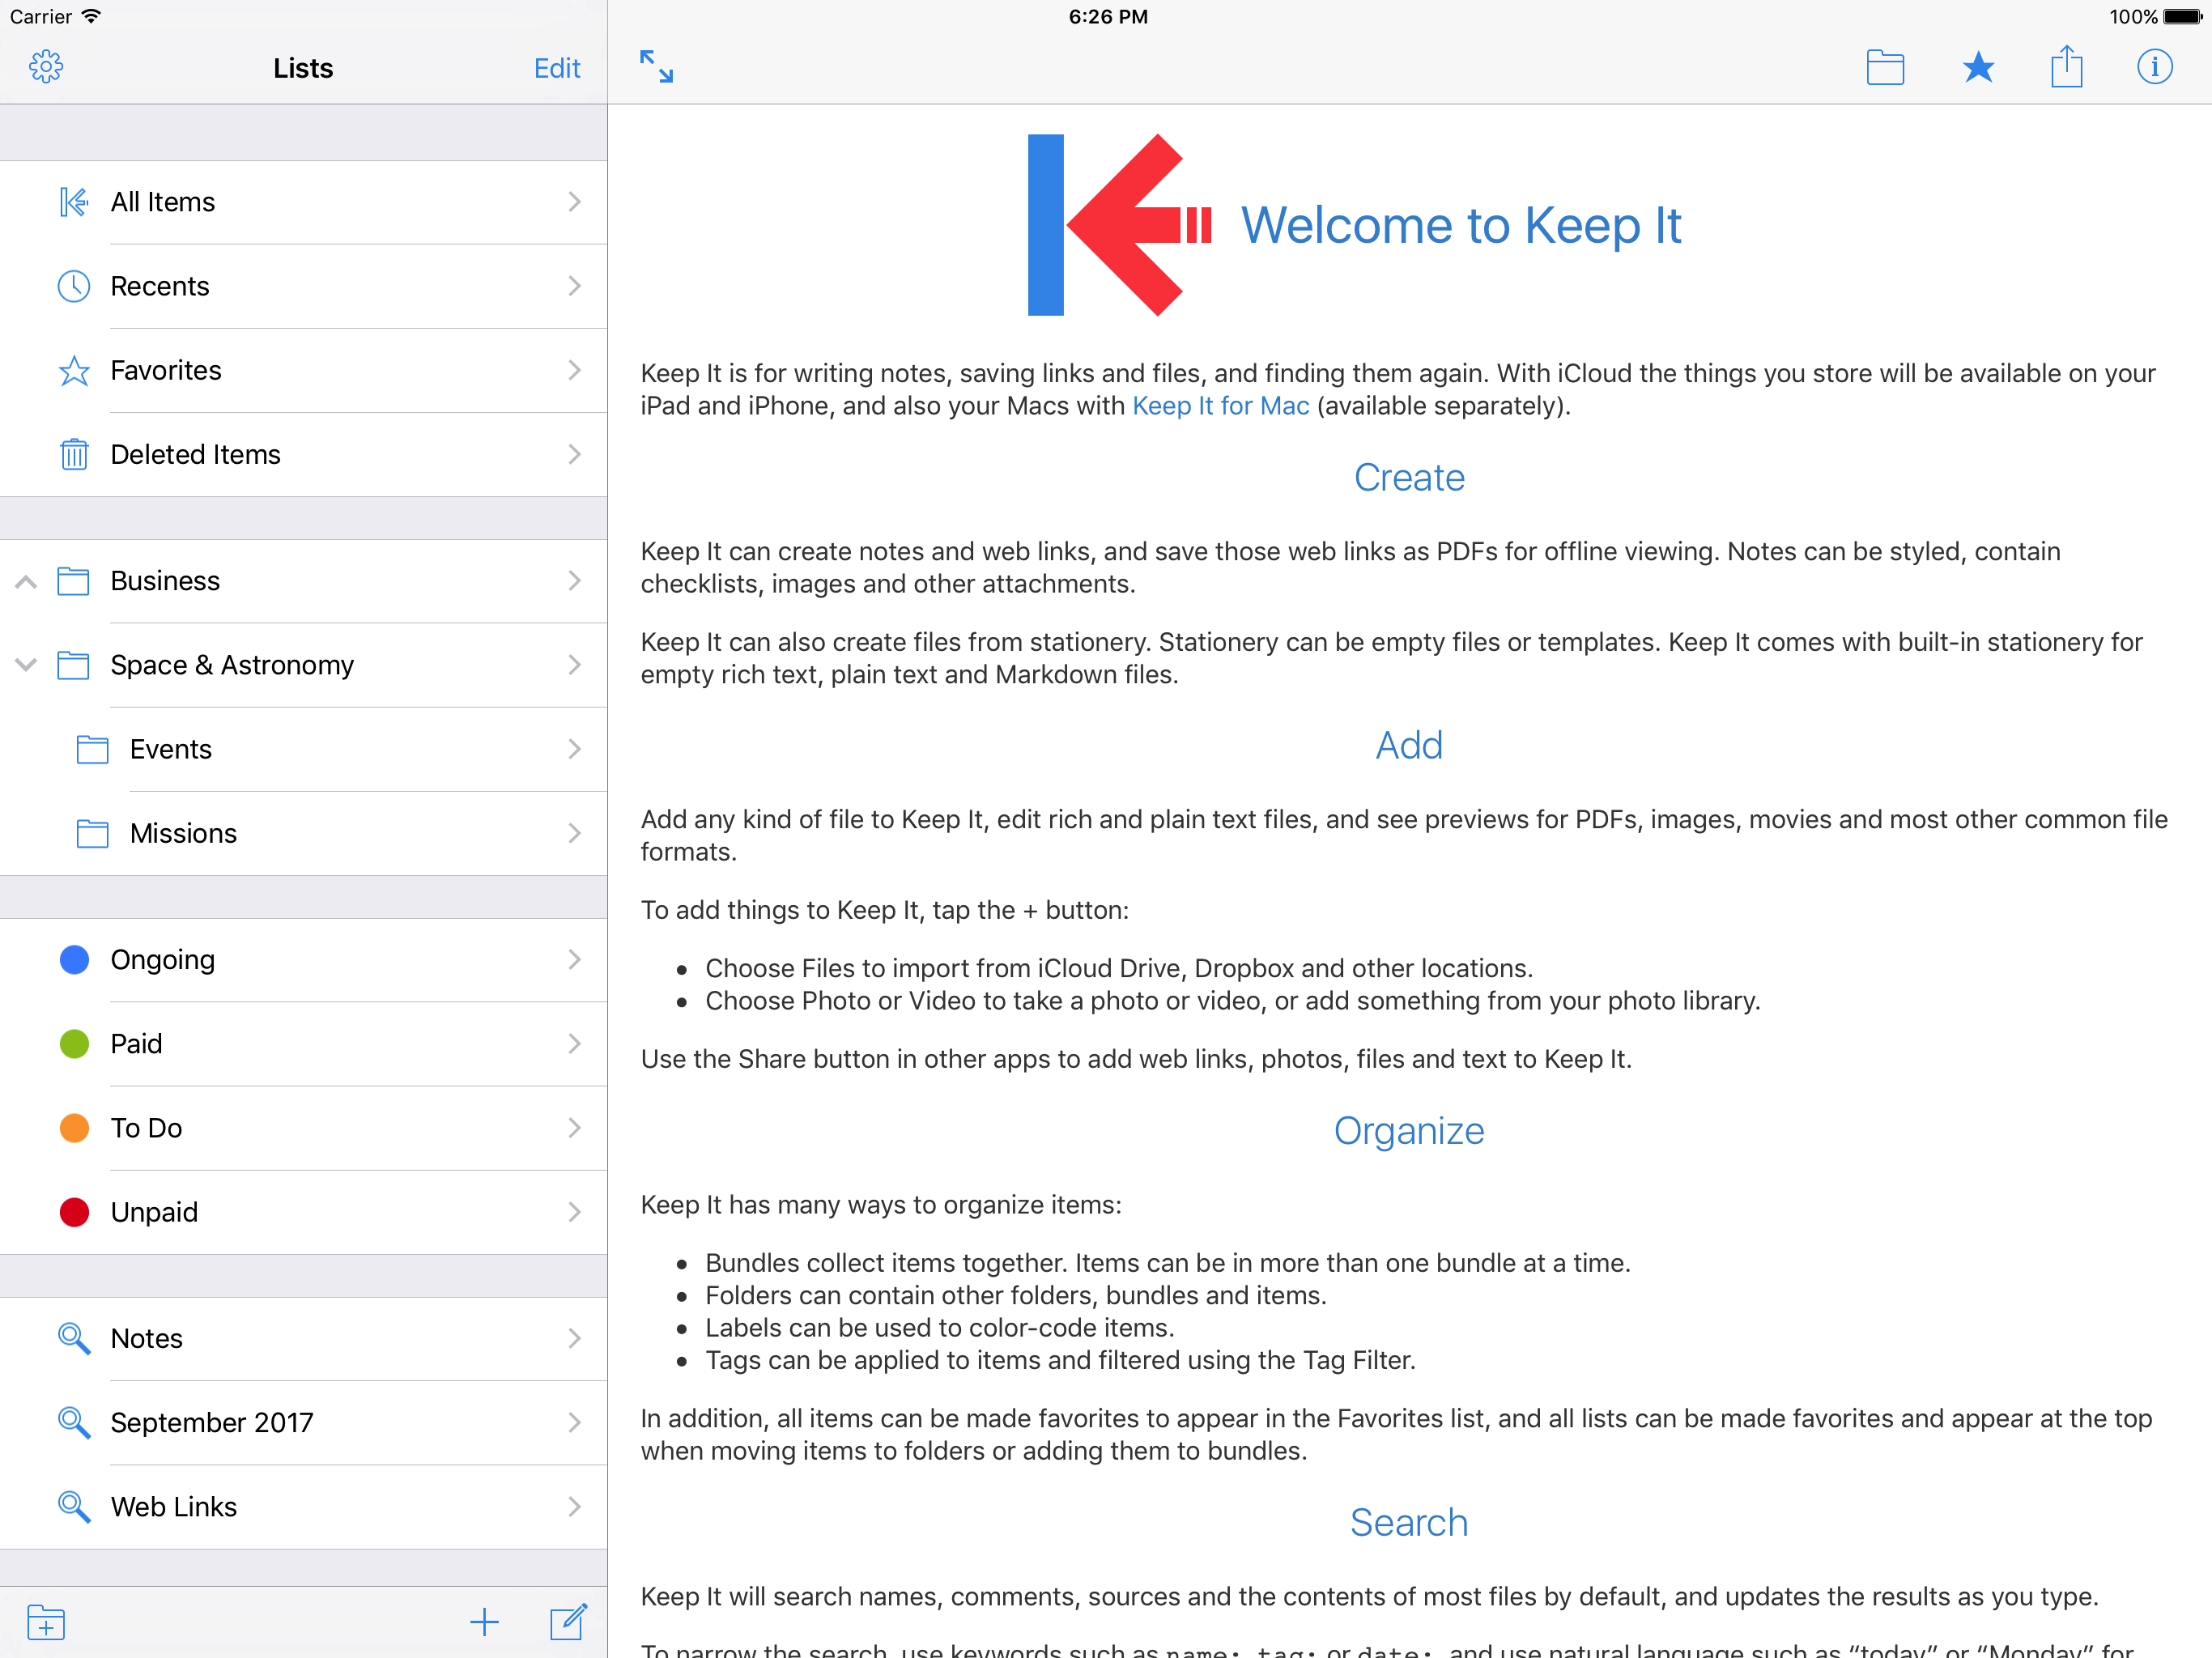Collapse the Space & Astronomy folder arrow
Viewport: 2212px width, 1658px height.
point(26,665)
